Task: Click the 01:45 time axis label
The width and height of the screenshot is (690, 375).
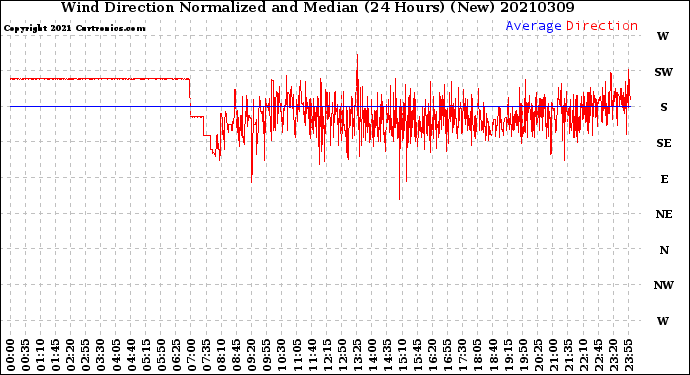Action: point(56,355)
